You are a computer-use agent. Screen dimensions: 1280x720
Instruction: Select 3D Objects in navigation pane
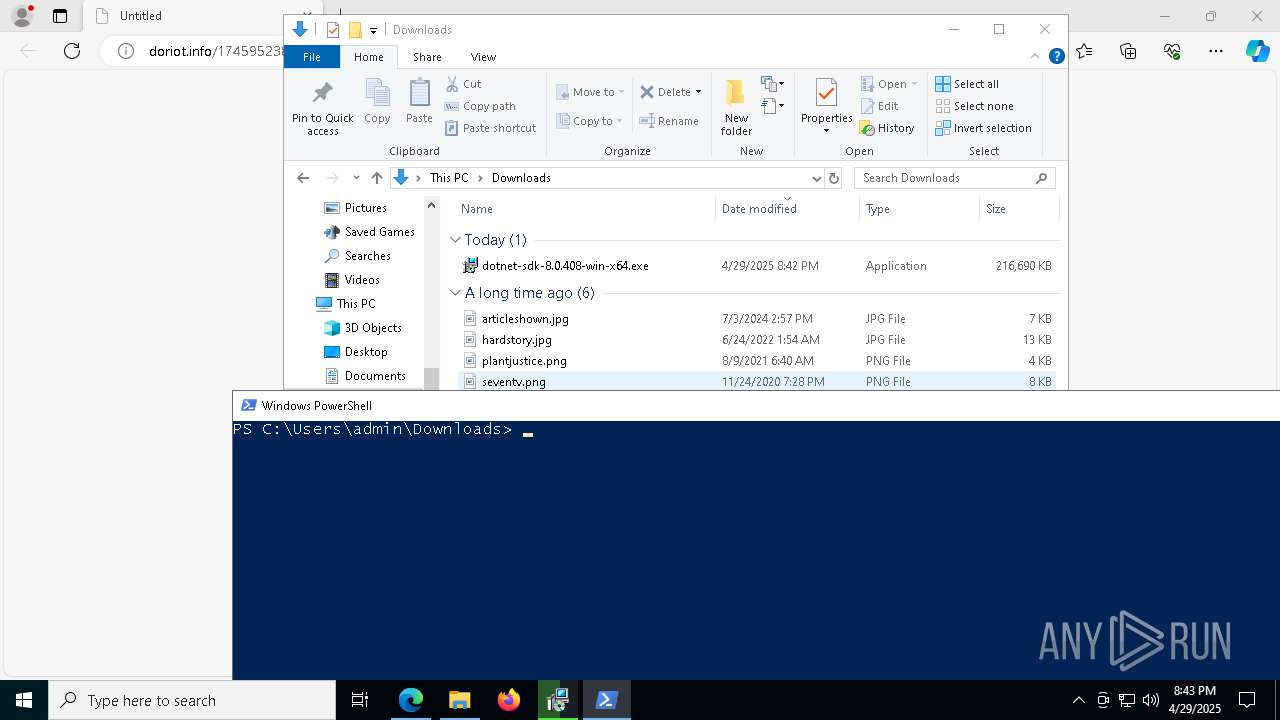click(373, 328)
